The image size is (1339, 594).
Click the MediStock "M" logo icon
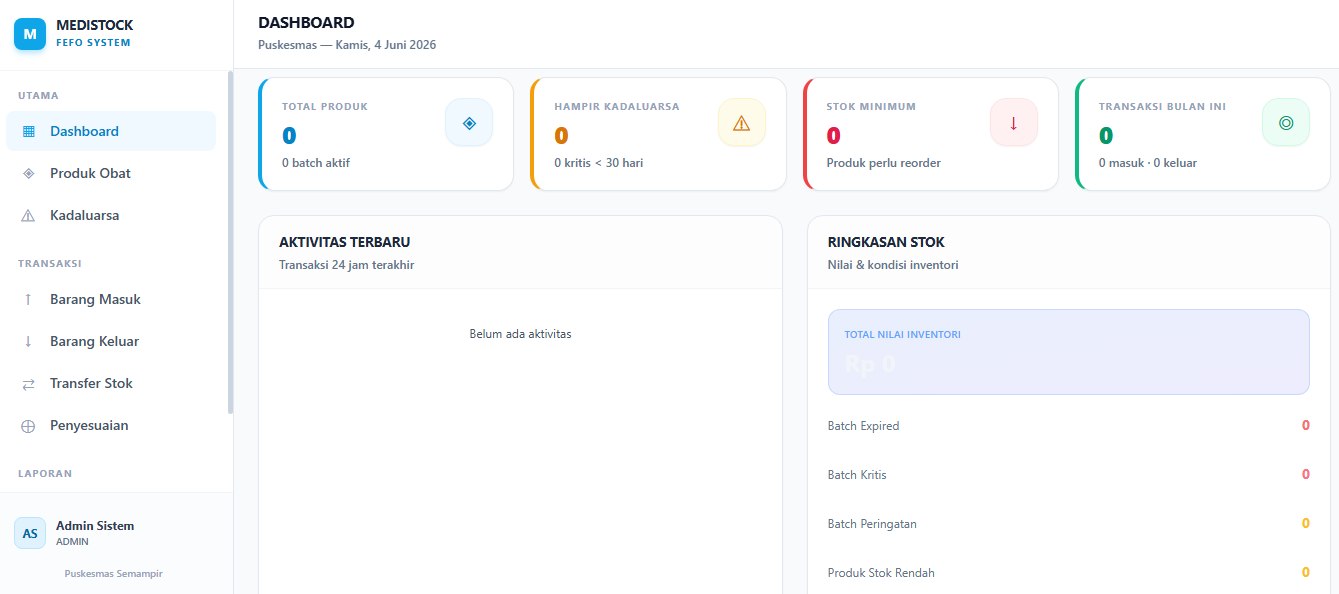click(30, 34)
